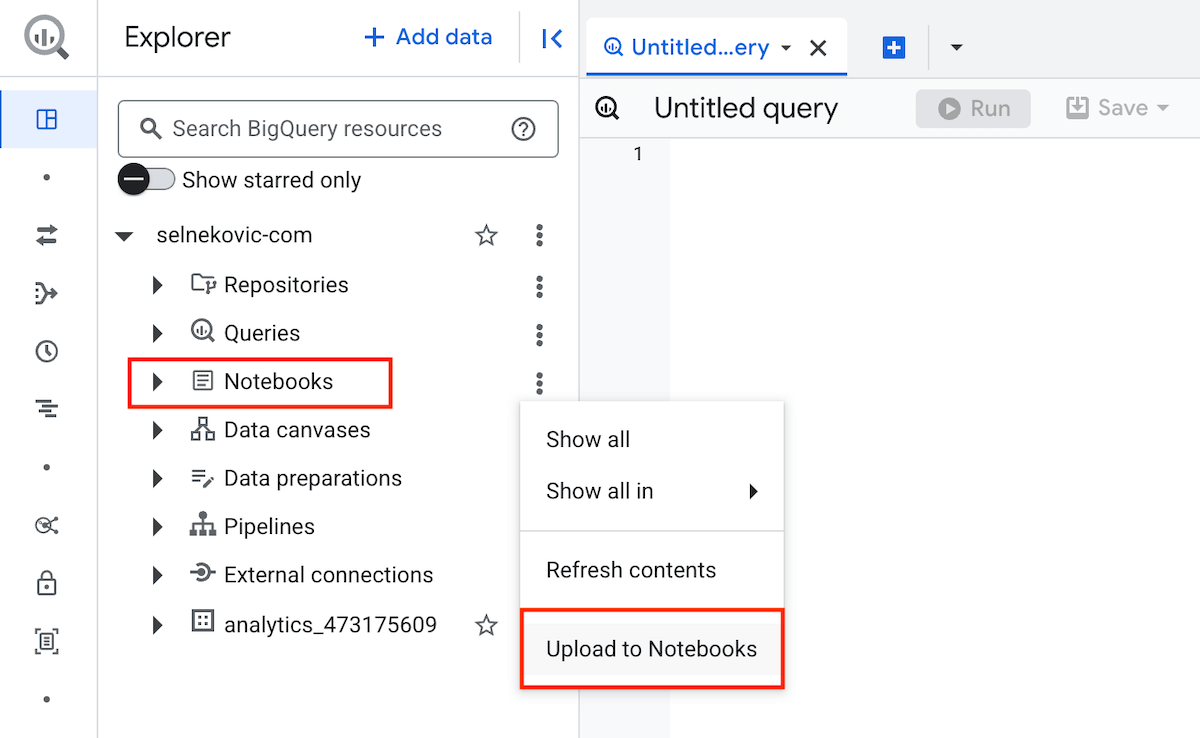Open Data transfers icon in sidebar

coord(47,235)
